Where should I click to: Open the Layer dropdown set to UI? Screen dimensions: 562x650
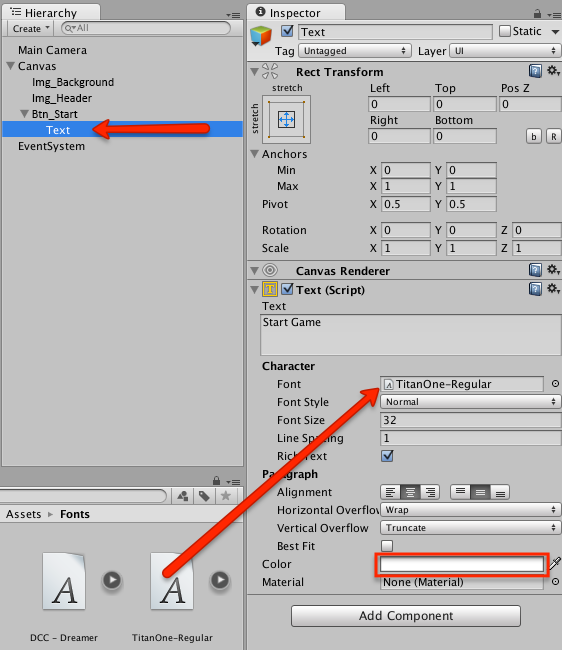coord(505,51)
